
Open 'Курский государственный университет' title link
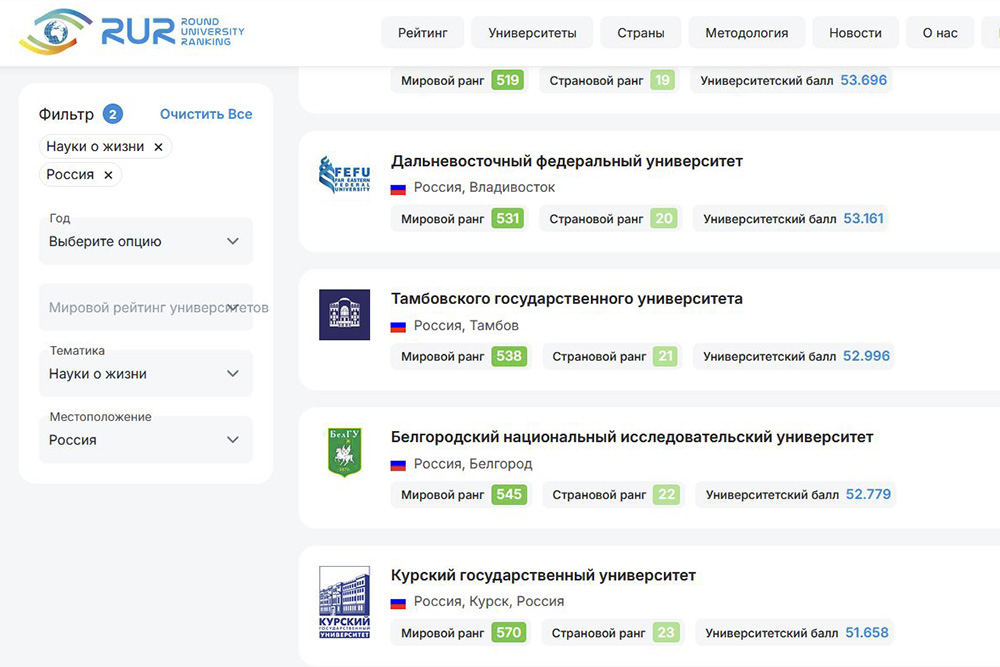coord(543,575)
